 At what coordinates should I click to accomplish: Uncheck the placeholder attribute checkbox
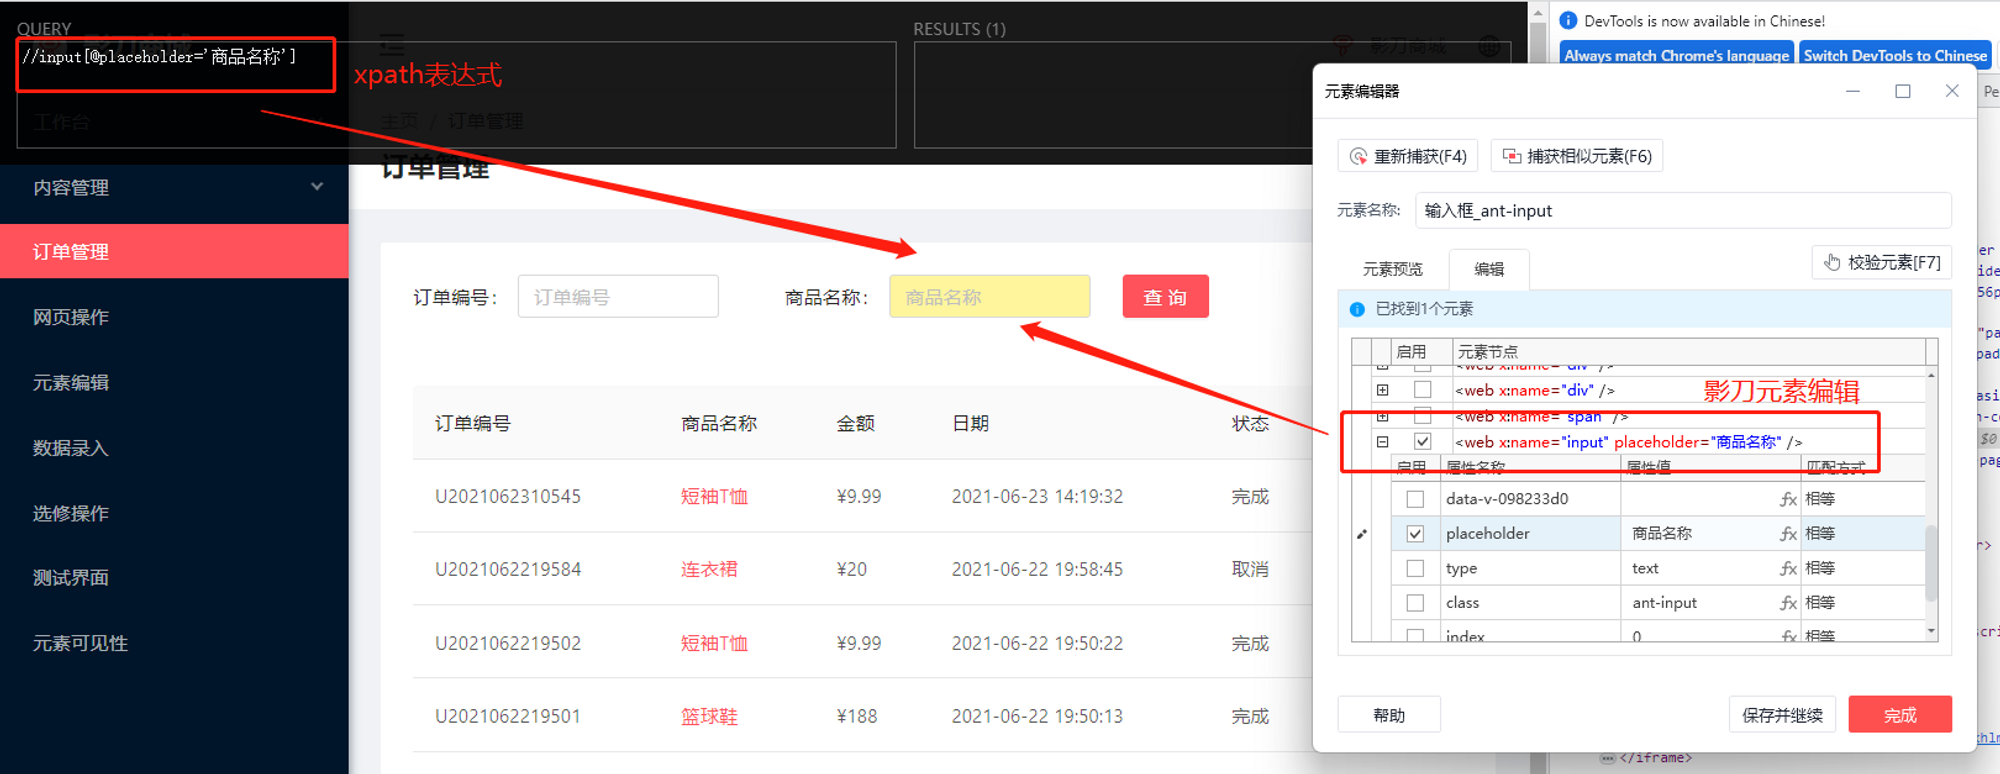pos(1415,534)
